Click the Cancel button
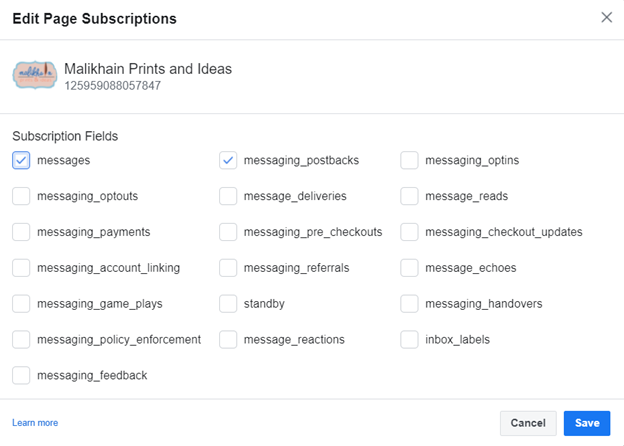624x446 pixels. click(528, 423)
